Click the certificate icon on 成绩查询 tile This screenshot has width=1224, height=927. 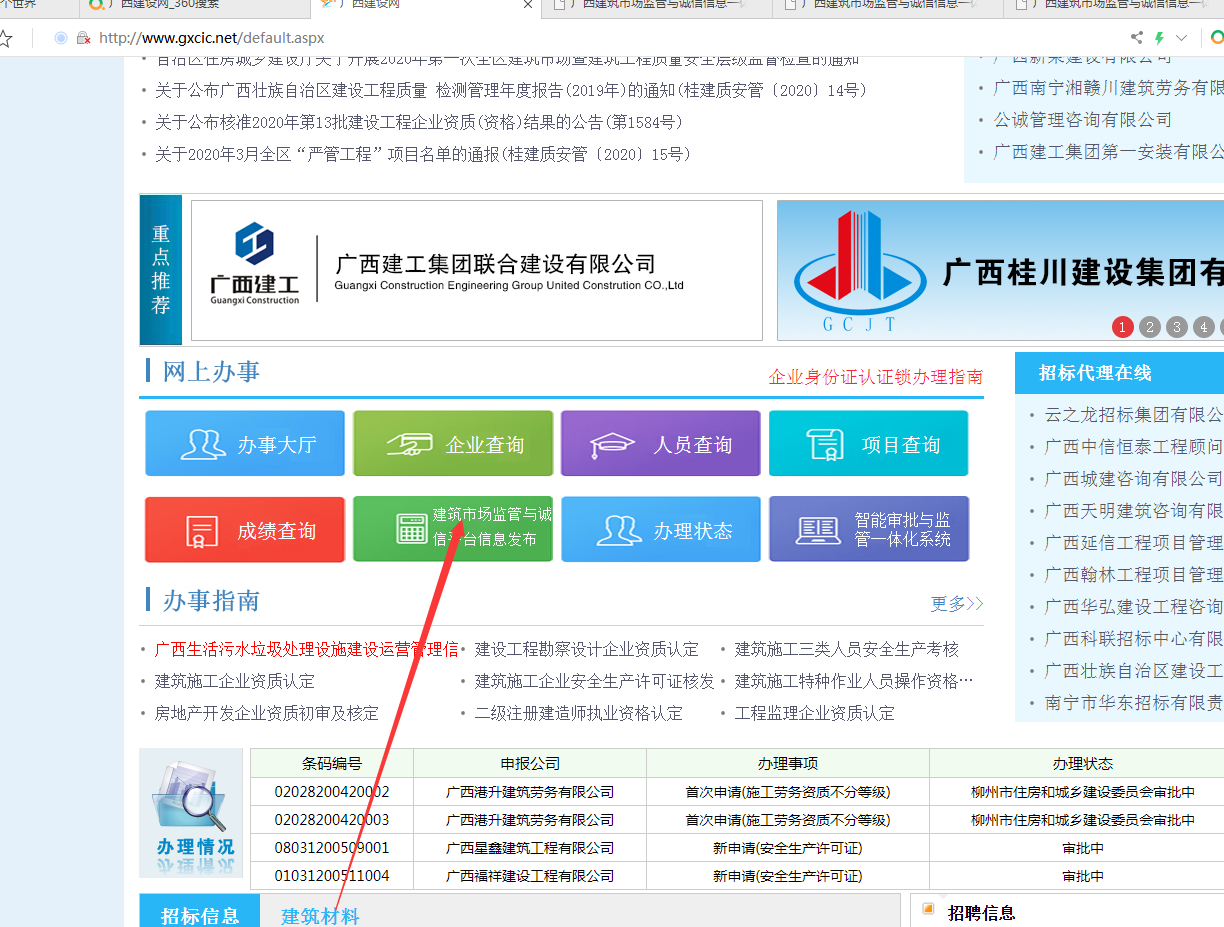click(x=202, y=531)
